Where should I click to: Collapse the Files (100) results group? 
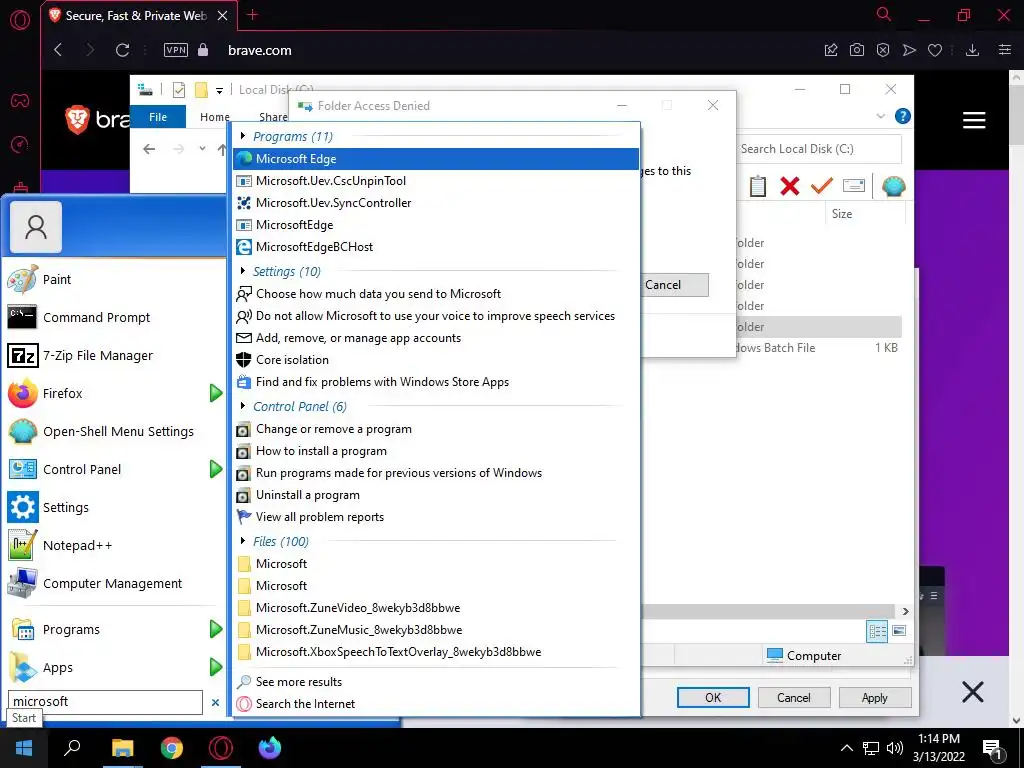(243, 541)
